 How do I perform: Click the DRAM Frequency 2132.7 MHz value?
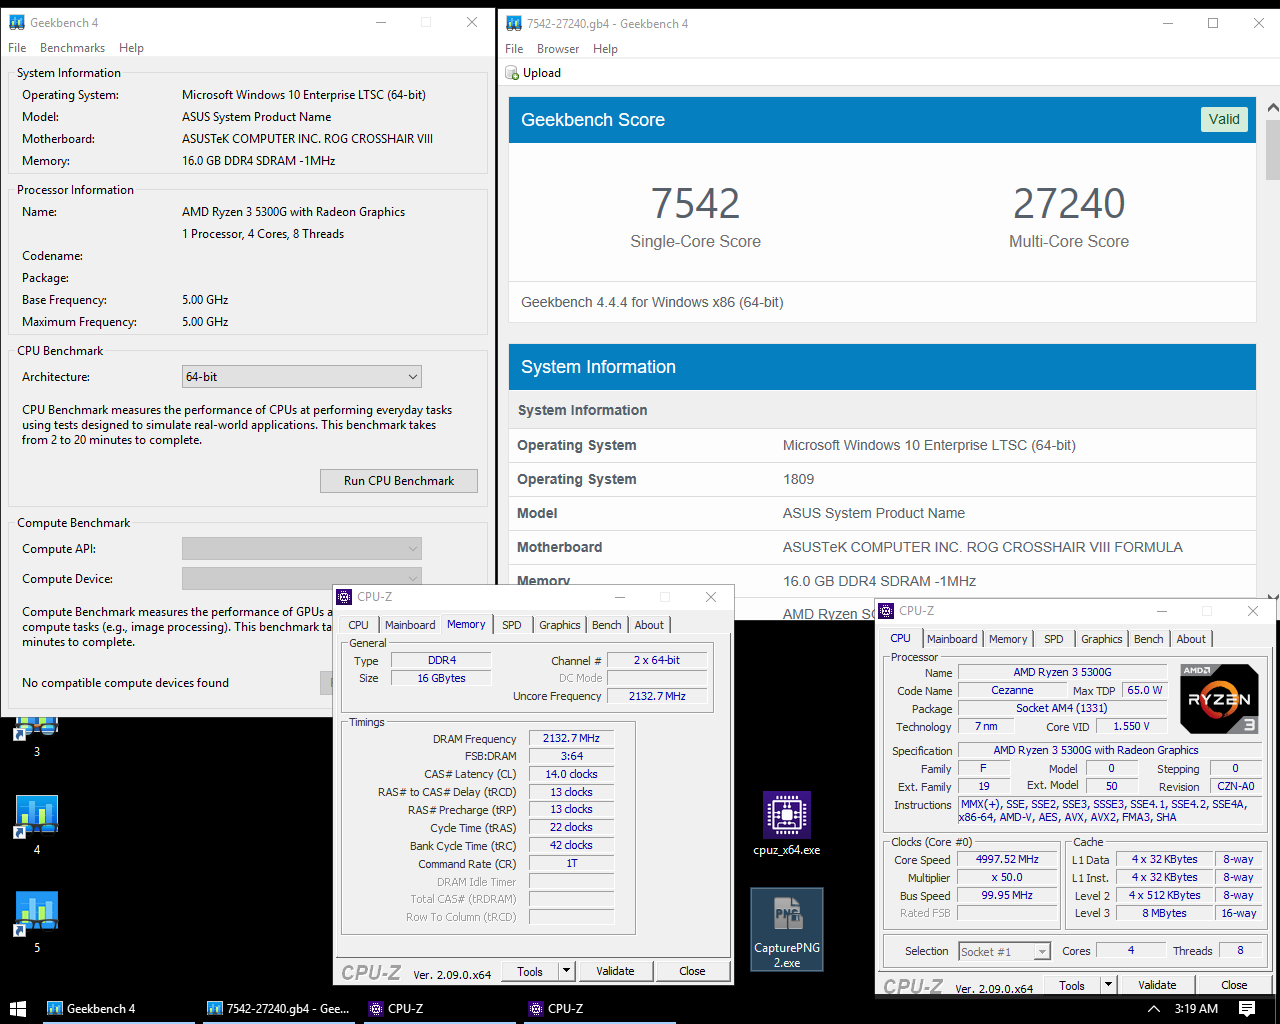pos(571,739)
